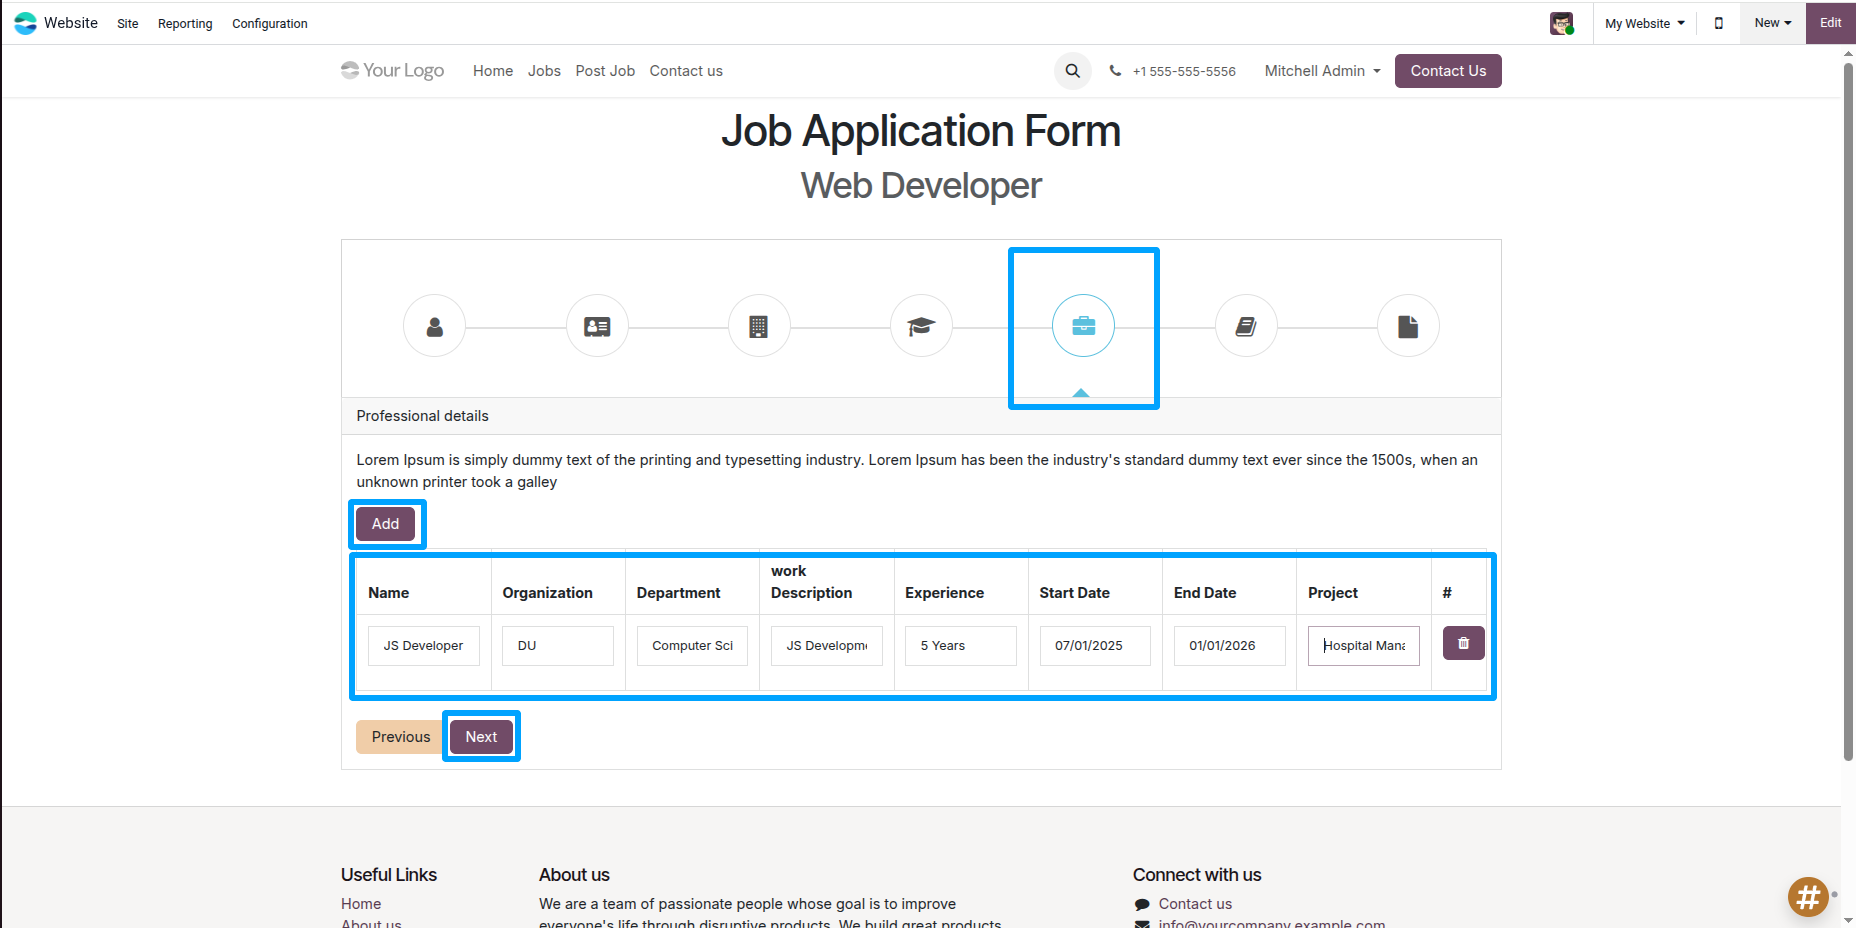Click the Your Logo brand image
The width and height of the screenshot is (1856, 928).
pos(393,70)
